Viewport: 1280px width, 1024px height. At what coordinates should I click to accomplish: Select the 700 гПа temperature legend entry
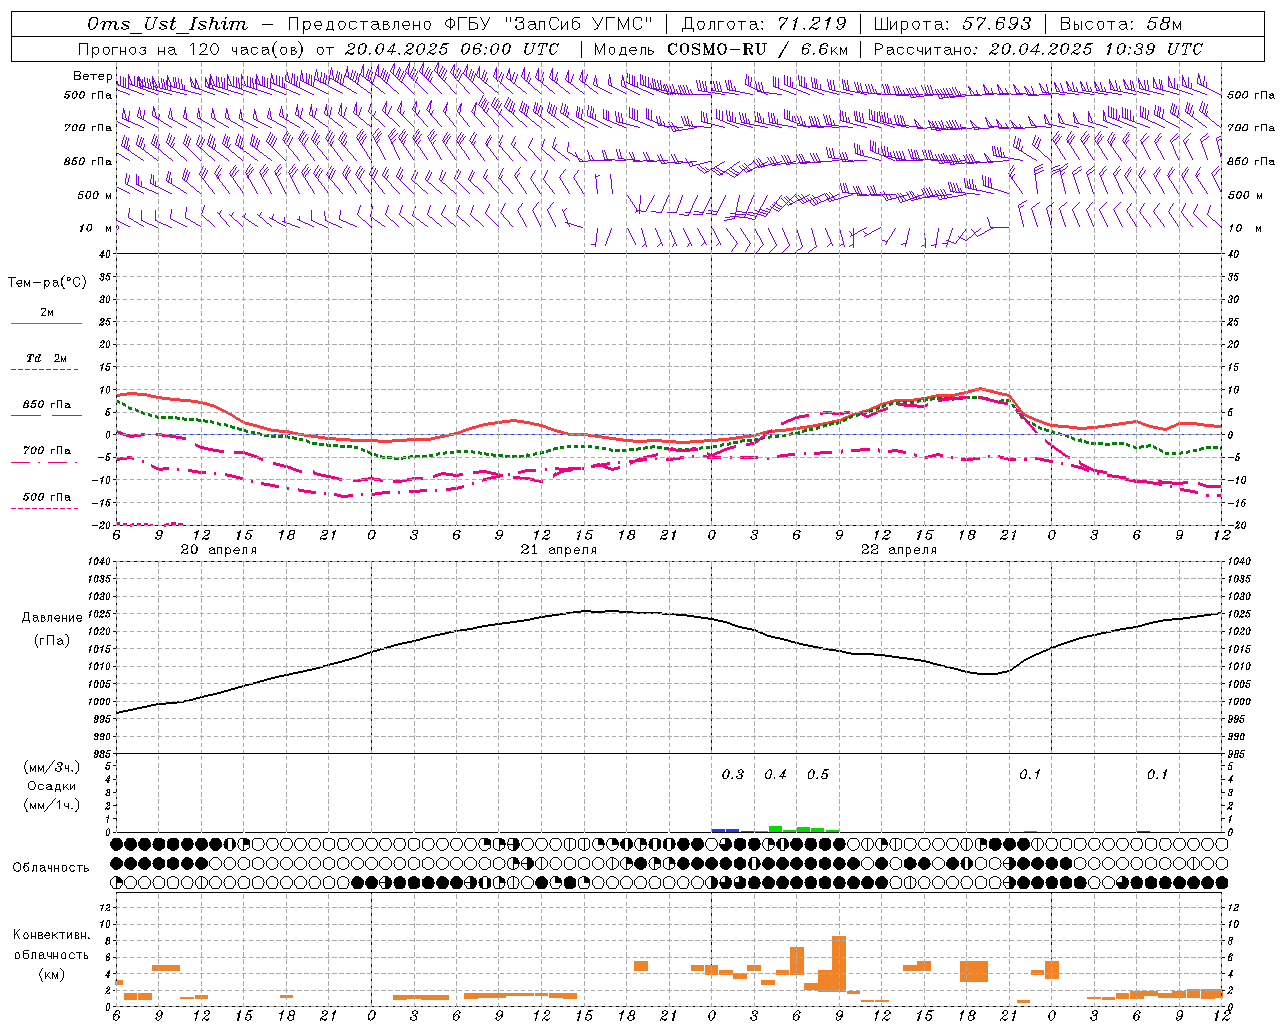[x=46, y=451]
